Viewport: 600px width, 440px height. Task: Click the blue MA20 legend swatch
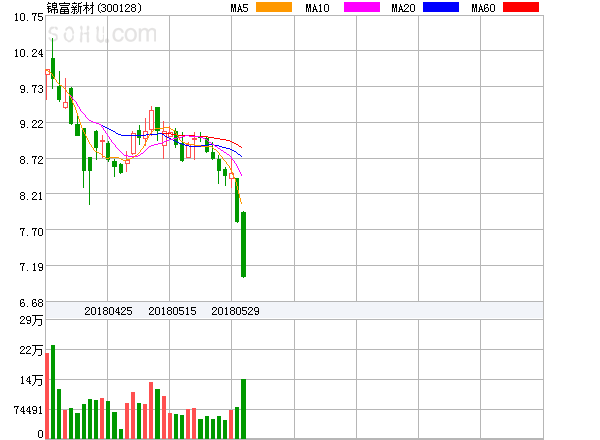pos(441,7)
